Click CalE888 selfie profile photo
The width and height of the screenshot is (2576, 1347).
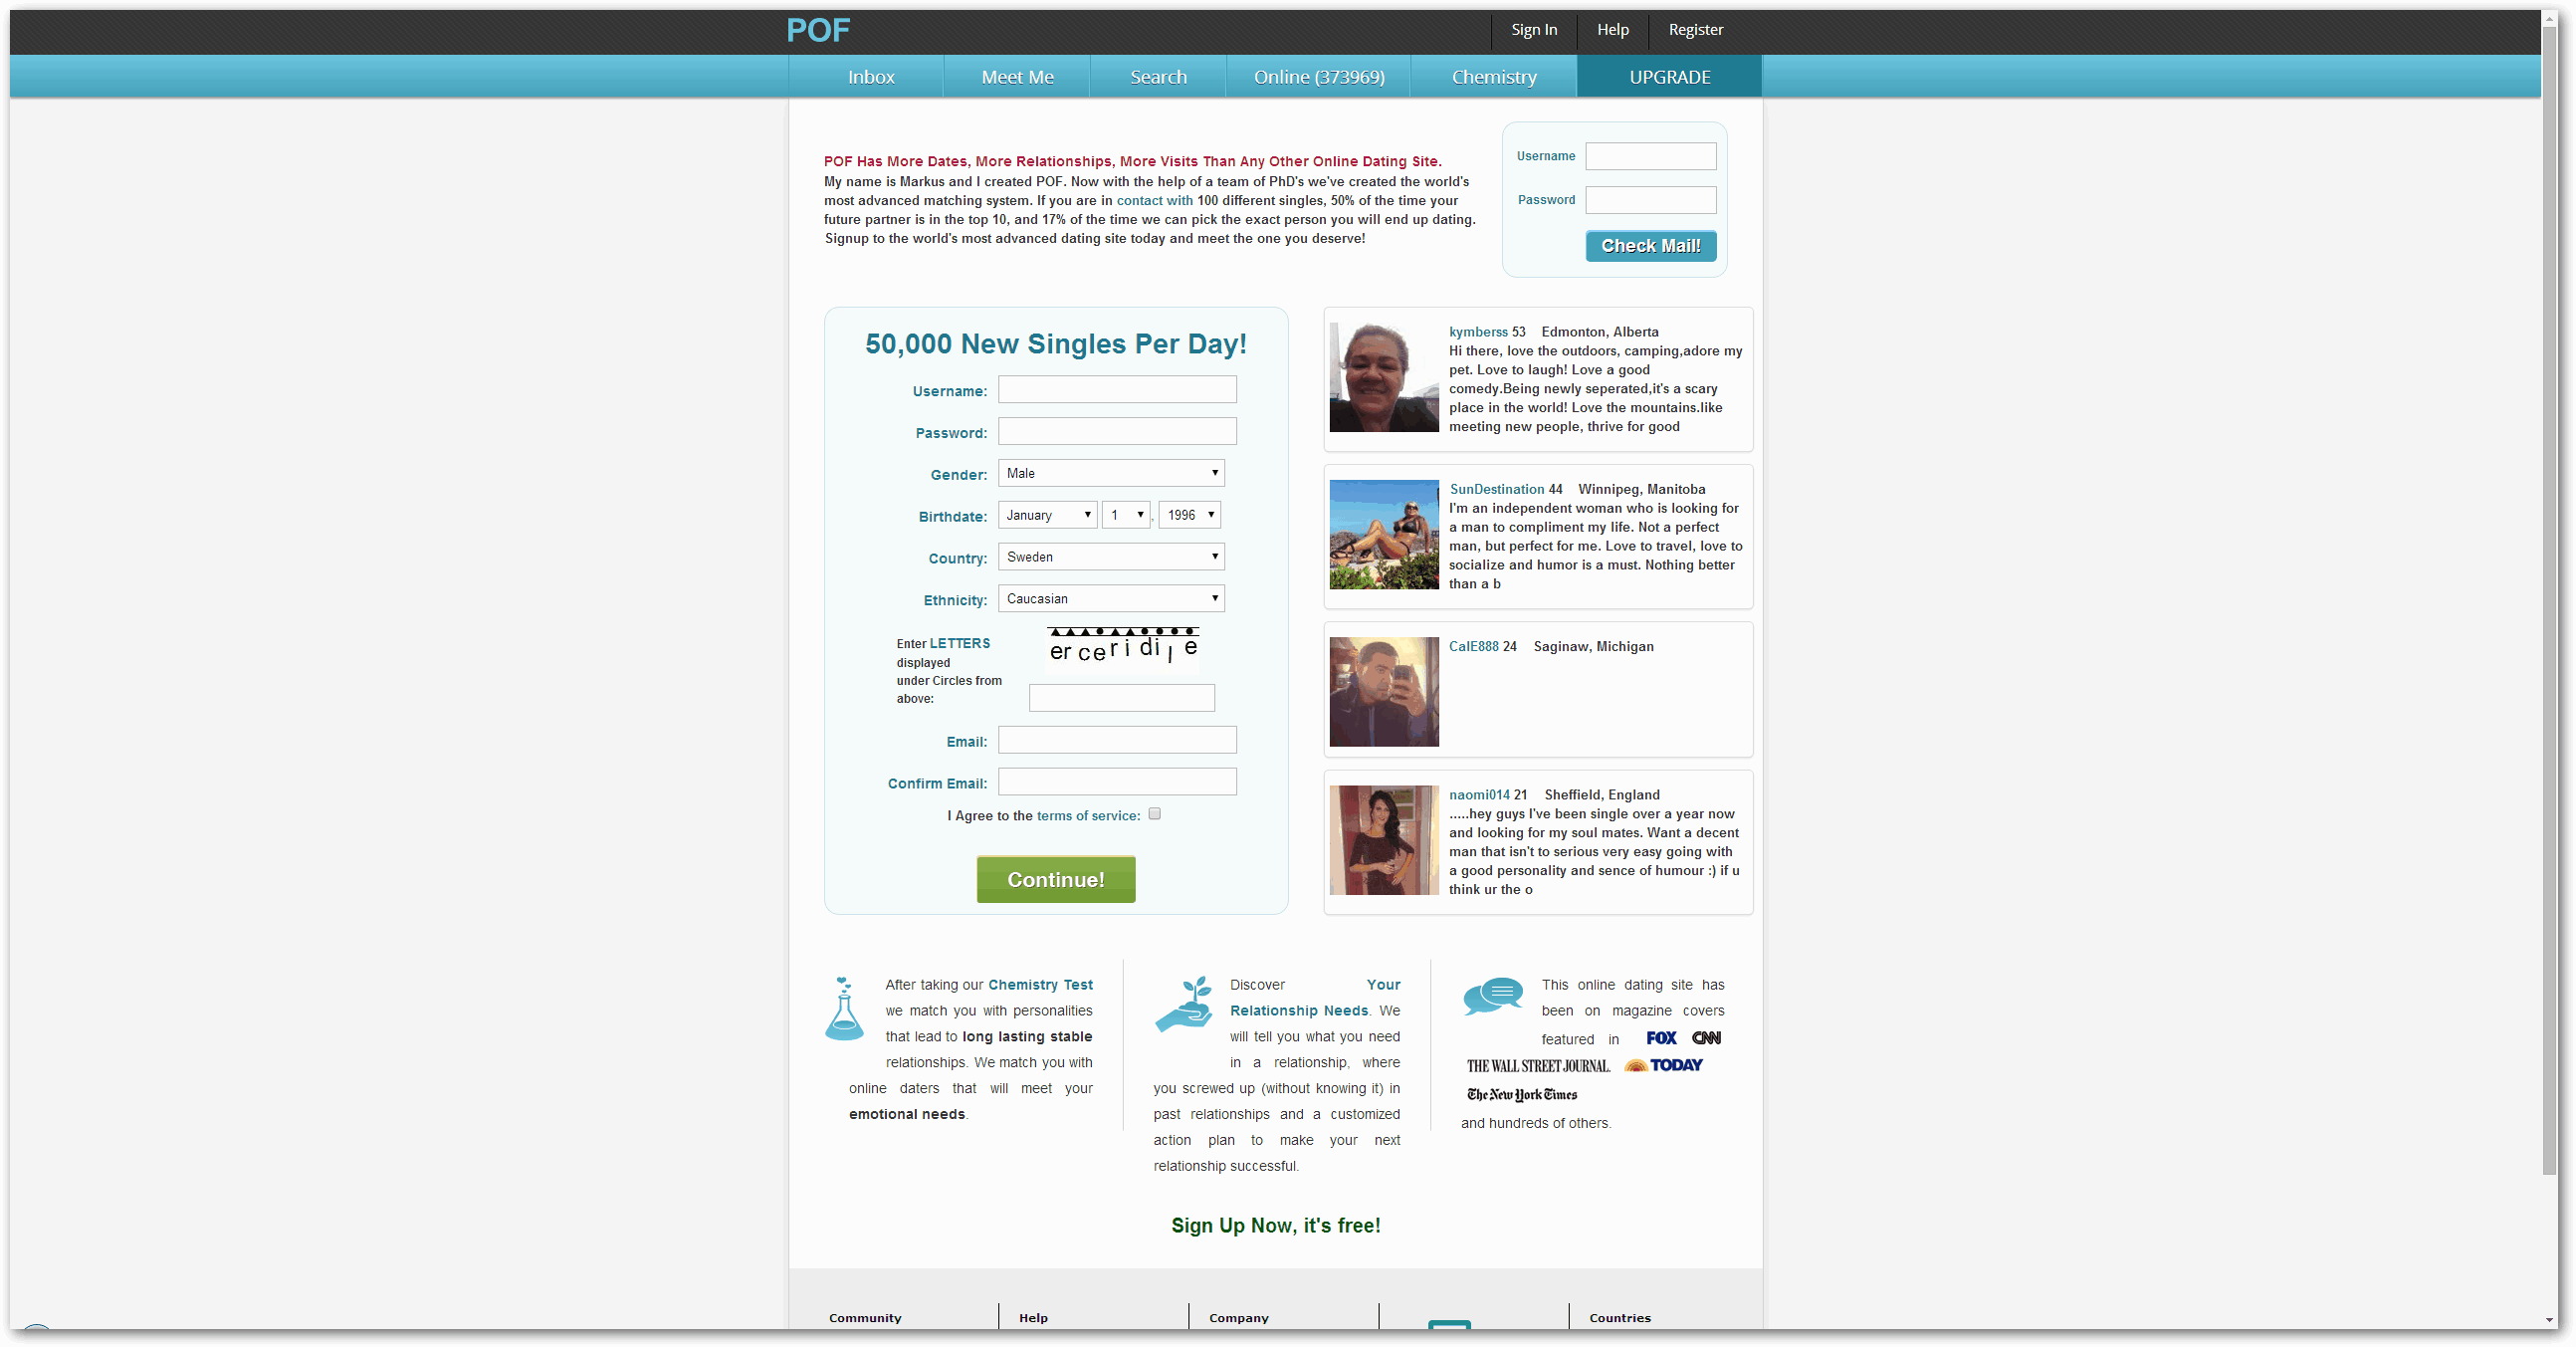1384,692
